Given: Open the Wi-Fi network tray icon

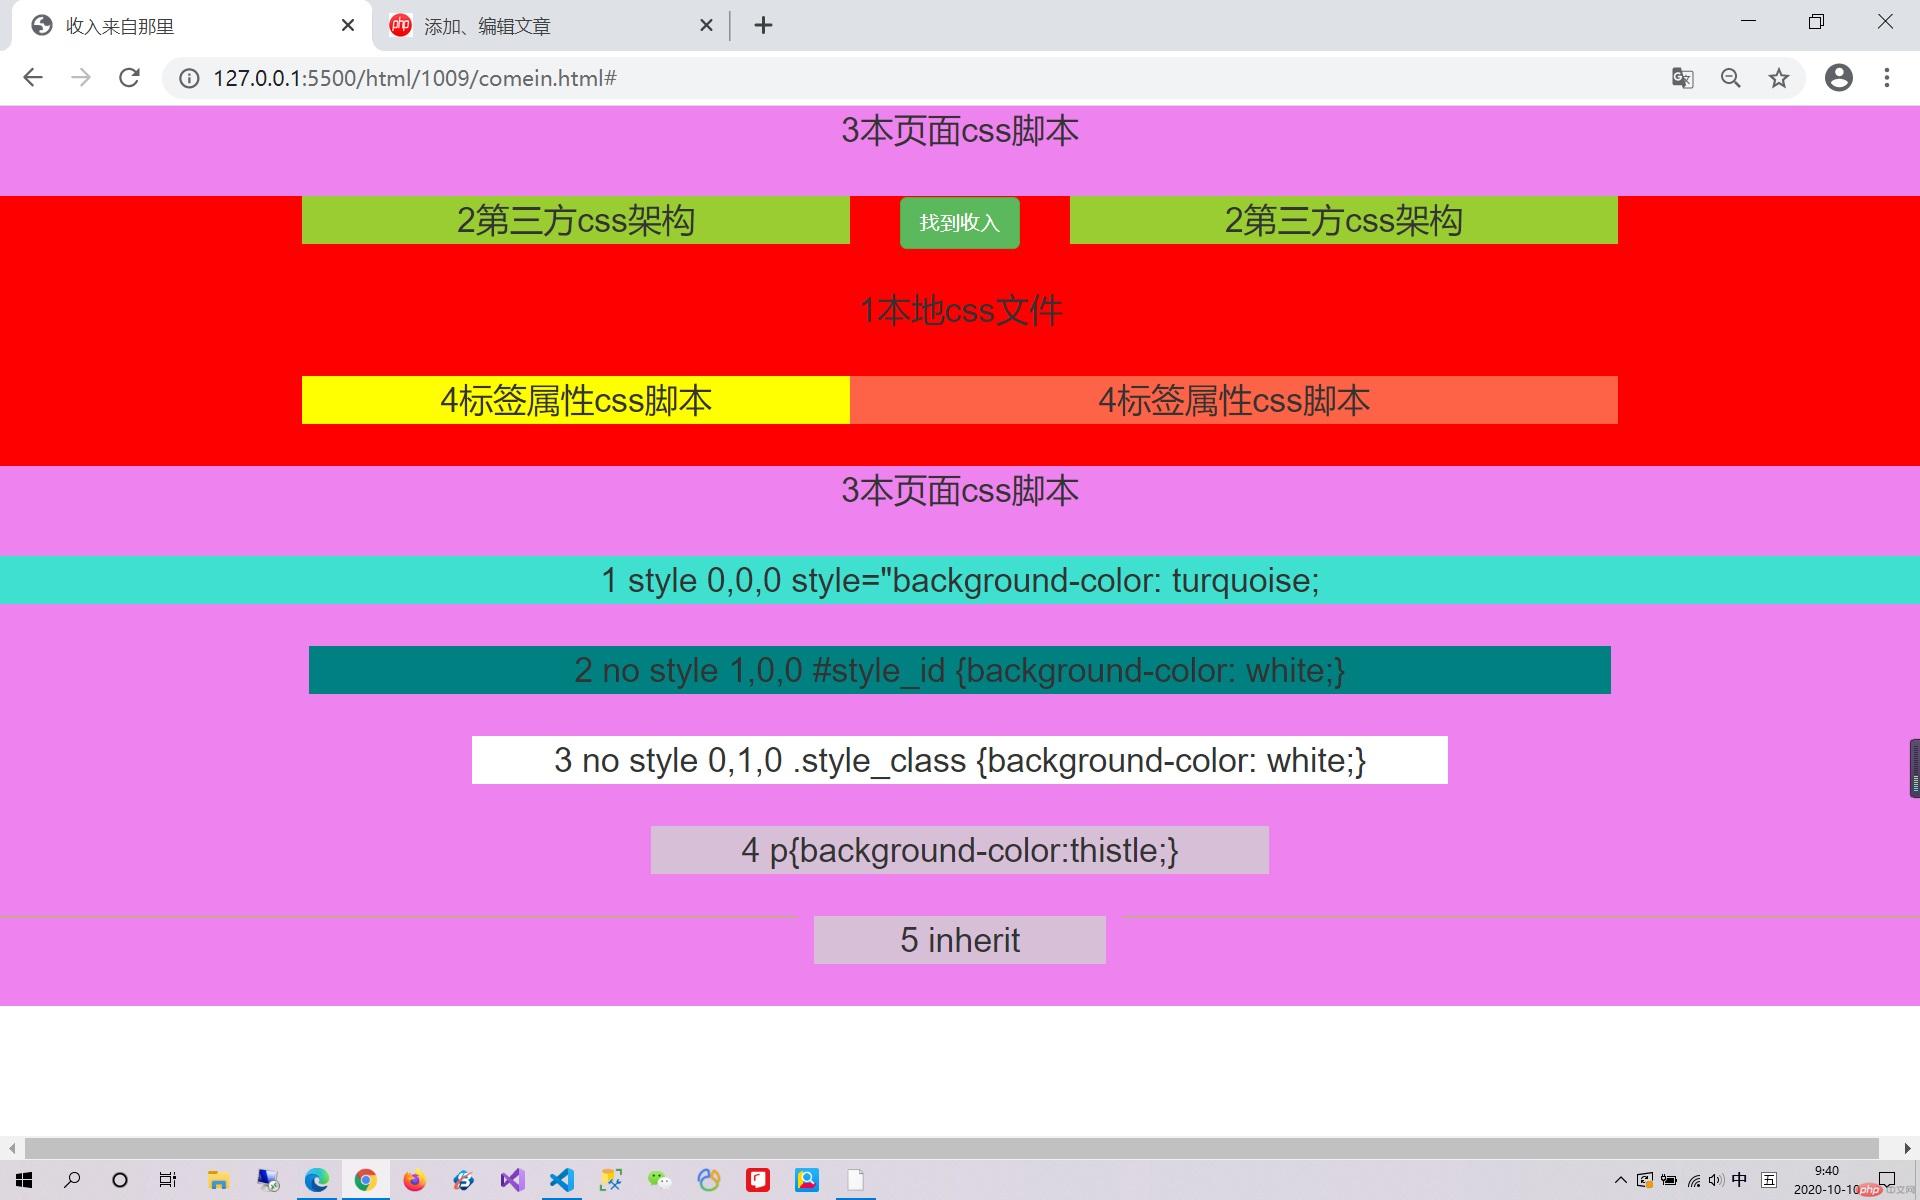Looking at the screenshot, I should 1694,1180.
